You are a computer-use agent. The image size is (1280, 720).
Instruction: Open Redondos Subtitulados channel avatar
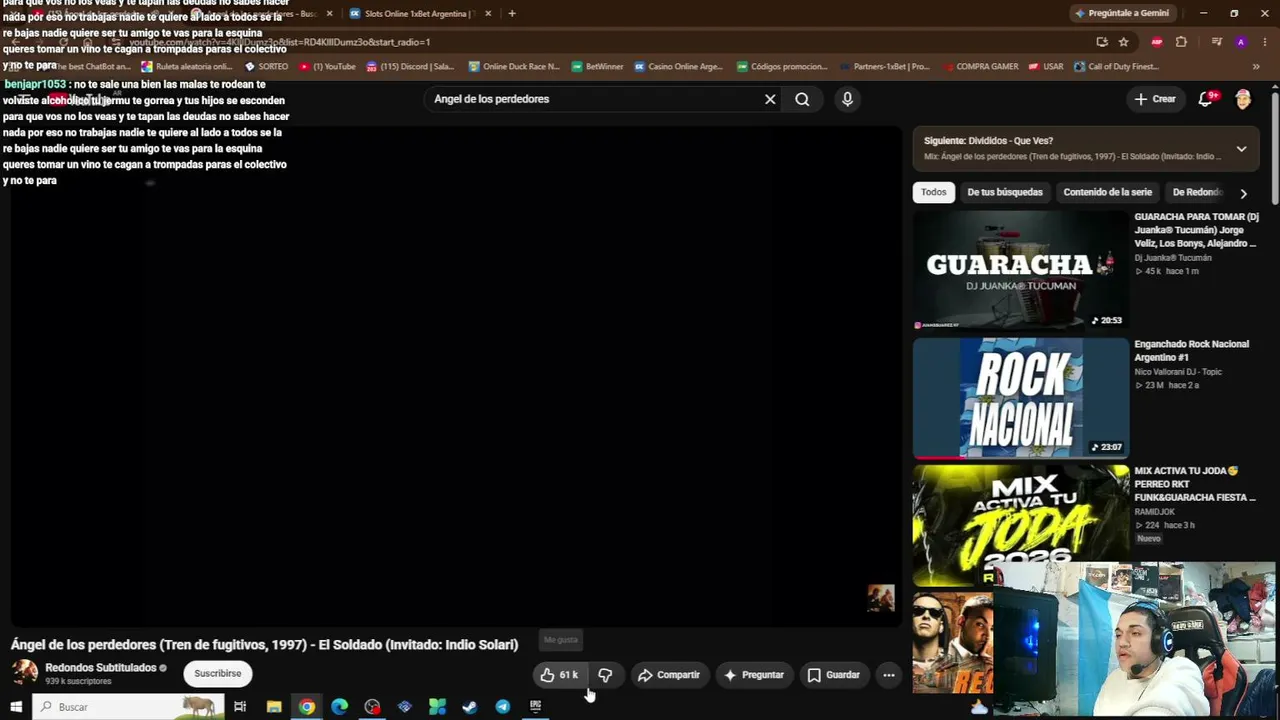(x=25, y=673)
